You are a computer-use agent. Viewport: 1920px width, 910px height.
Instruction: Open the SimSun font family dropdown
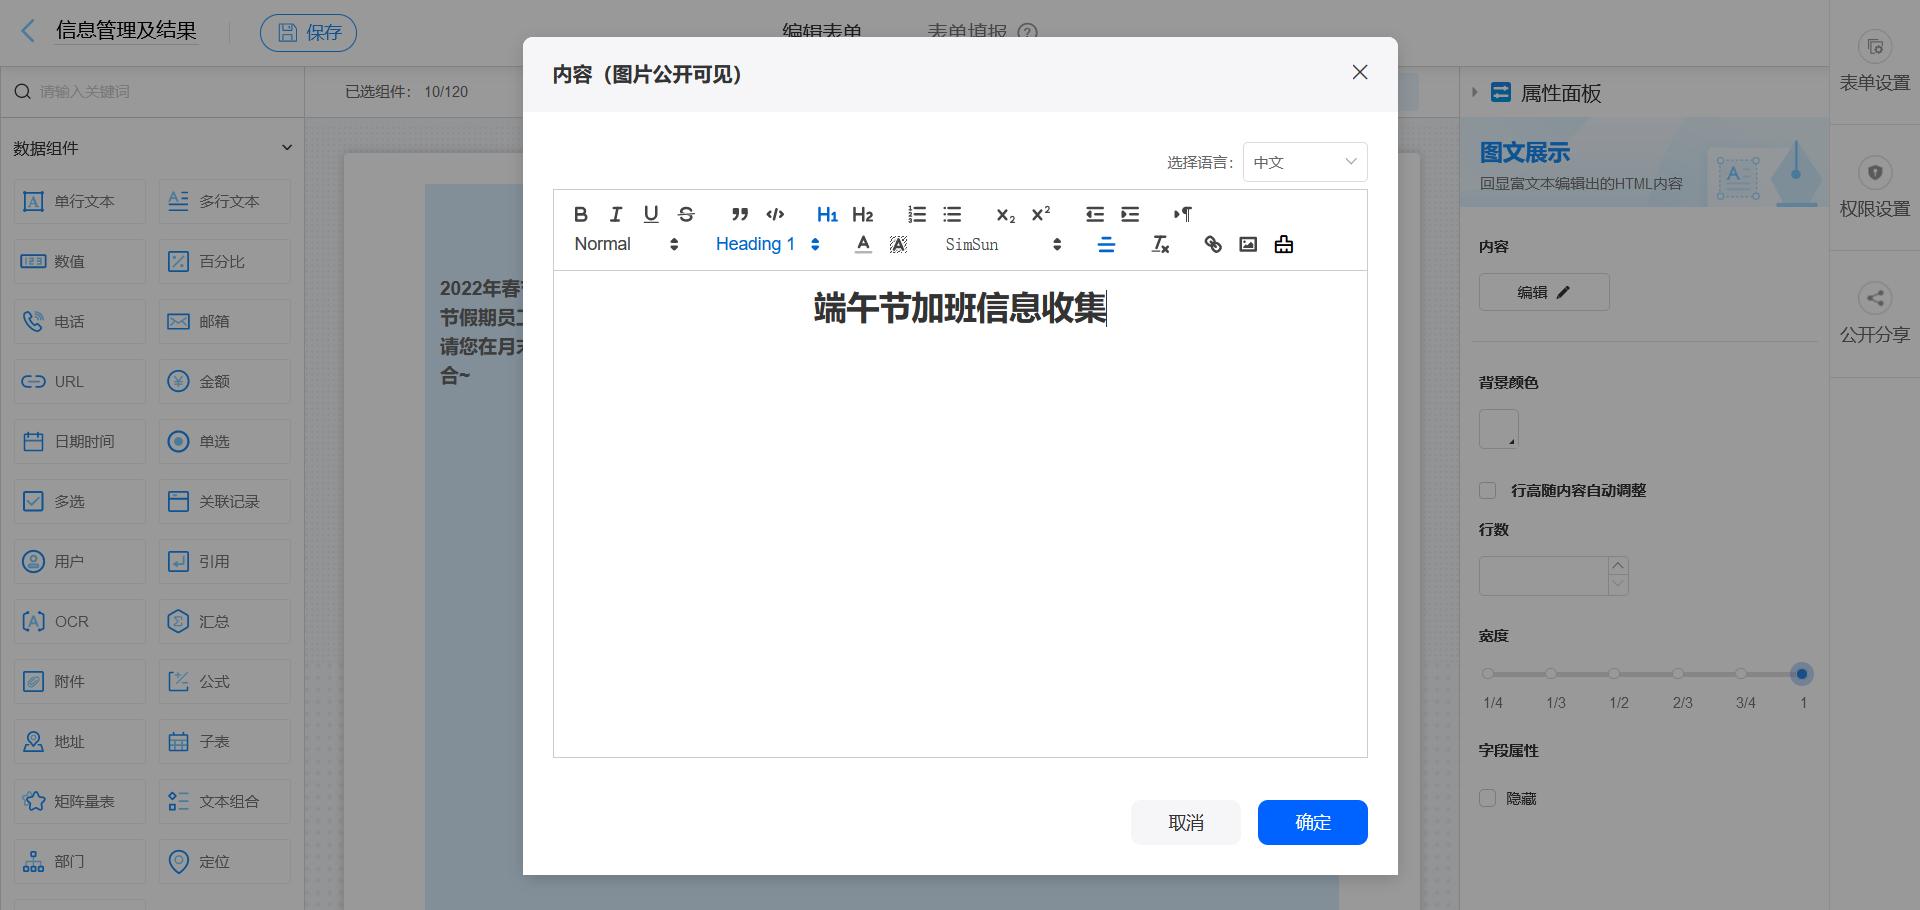pos(1000,243)
